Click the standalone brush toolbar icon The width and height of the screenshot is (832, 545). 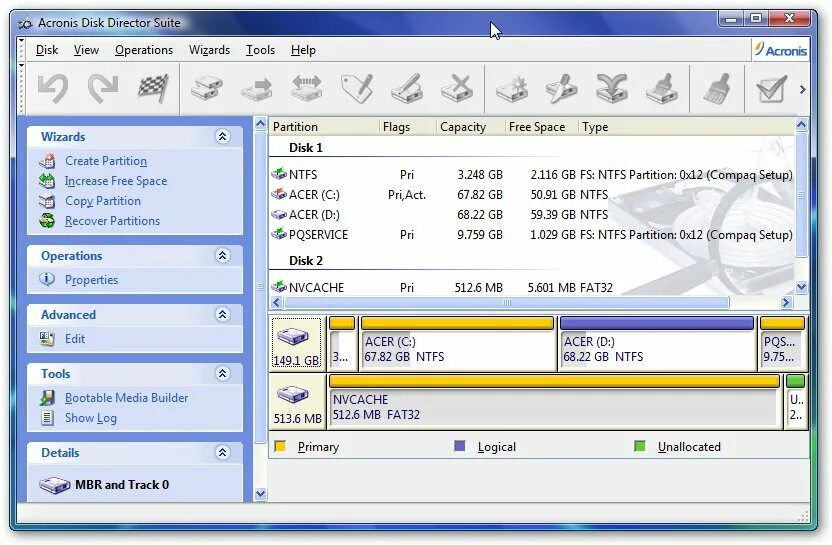point(717,88)
